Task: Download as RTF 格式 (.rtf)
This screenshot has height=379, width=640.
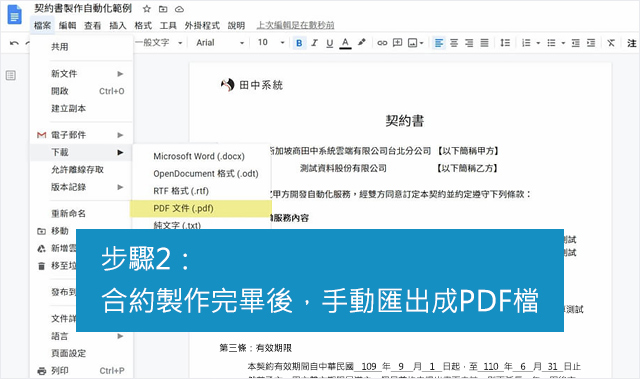Action: [201, 191]
